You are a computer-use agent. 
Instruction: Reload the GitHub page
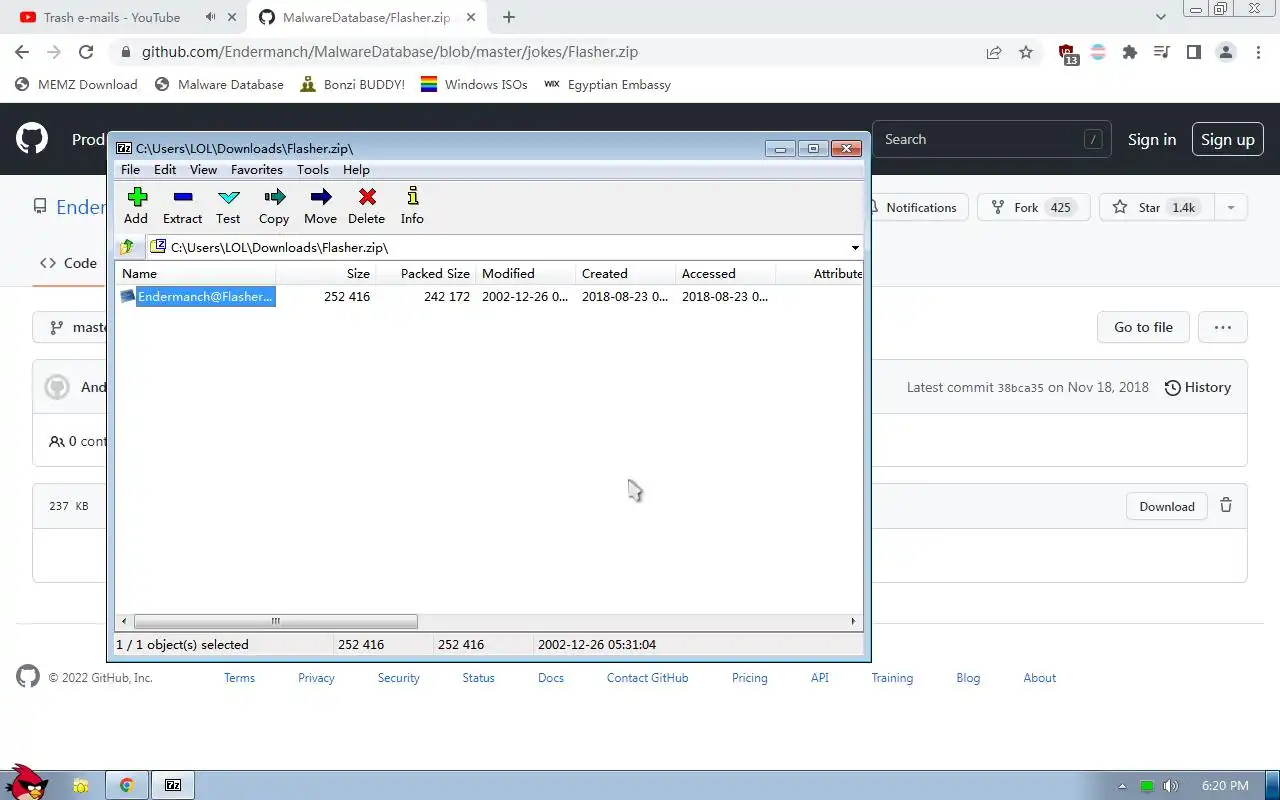tap(86, 52)
